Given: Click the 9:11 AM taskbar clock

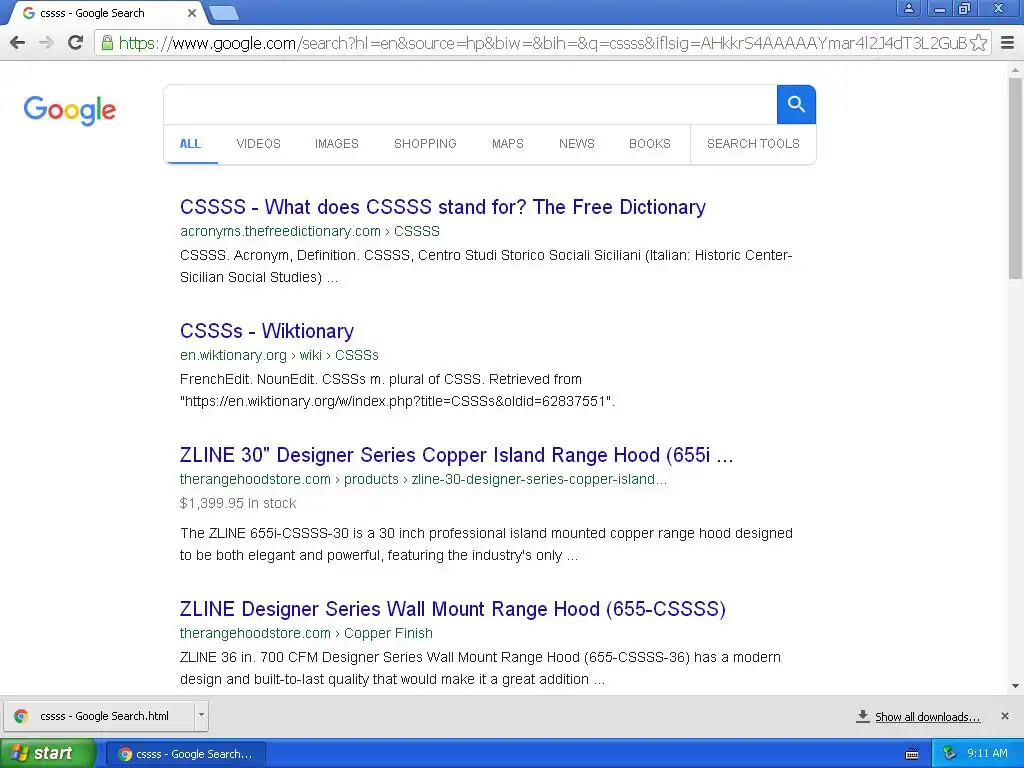Looking at the screenshot, I should [987, 754].
